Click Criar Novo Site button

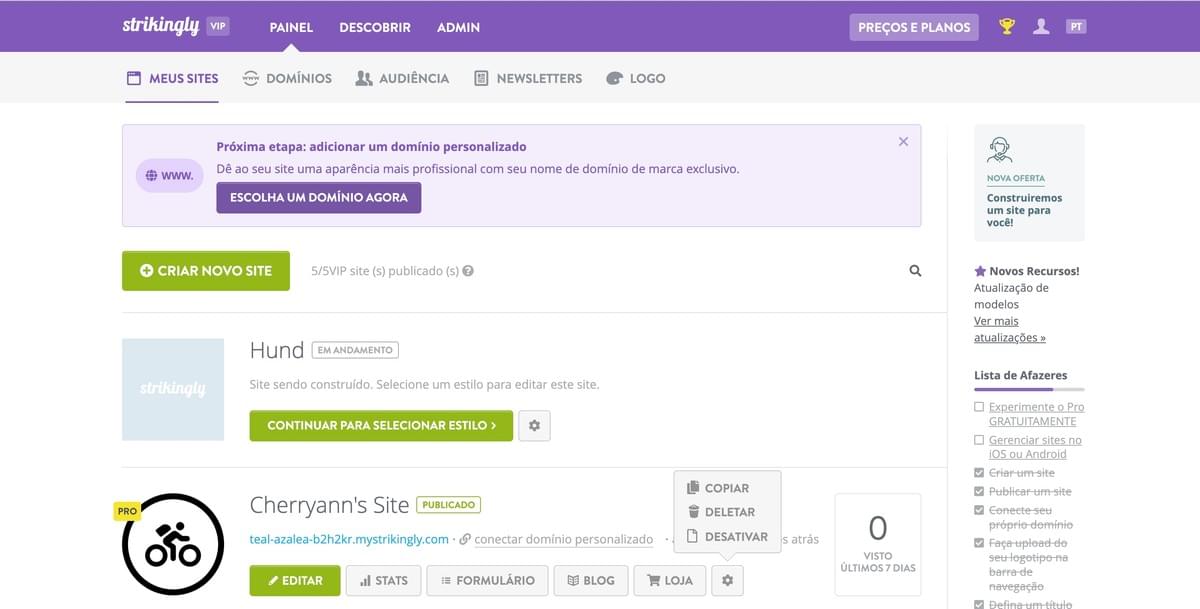coord(206,271)
